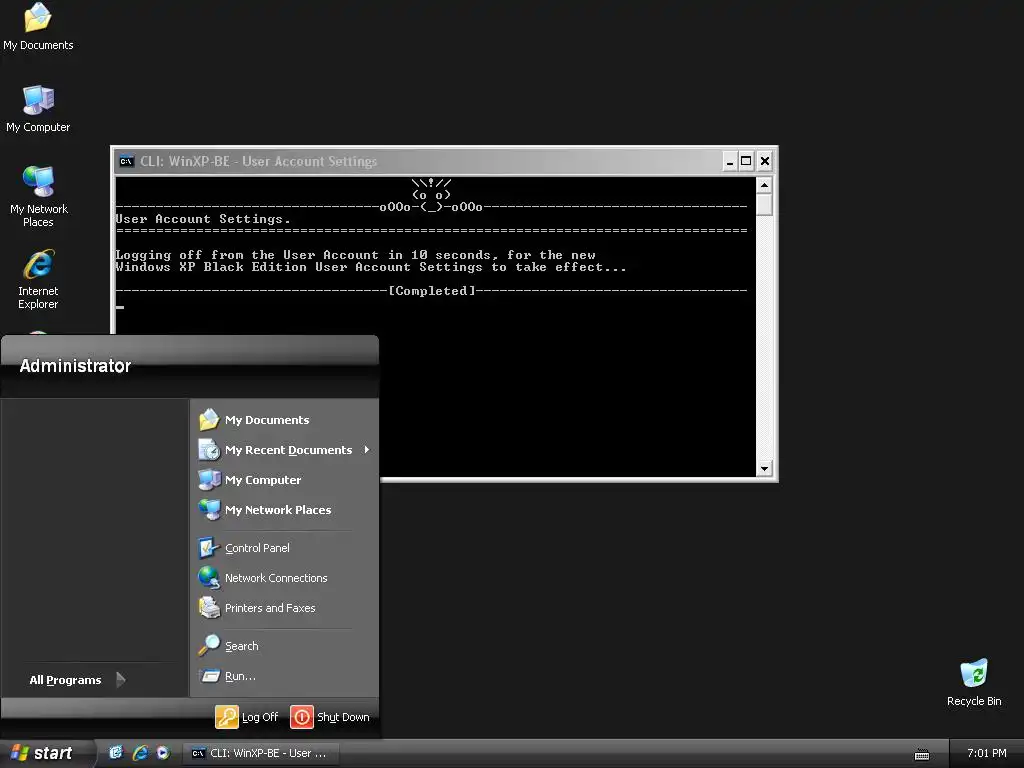
Task: Select Search menu entry label
Action: [242, 646]
